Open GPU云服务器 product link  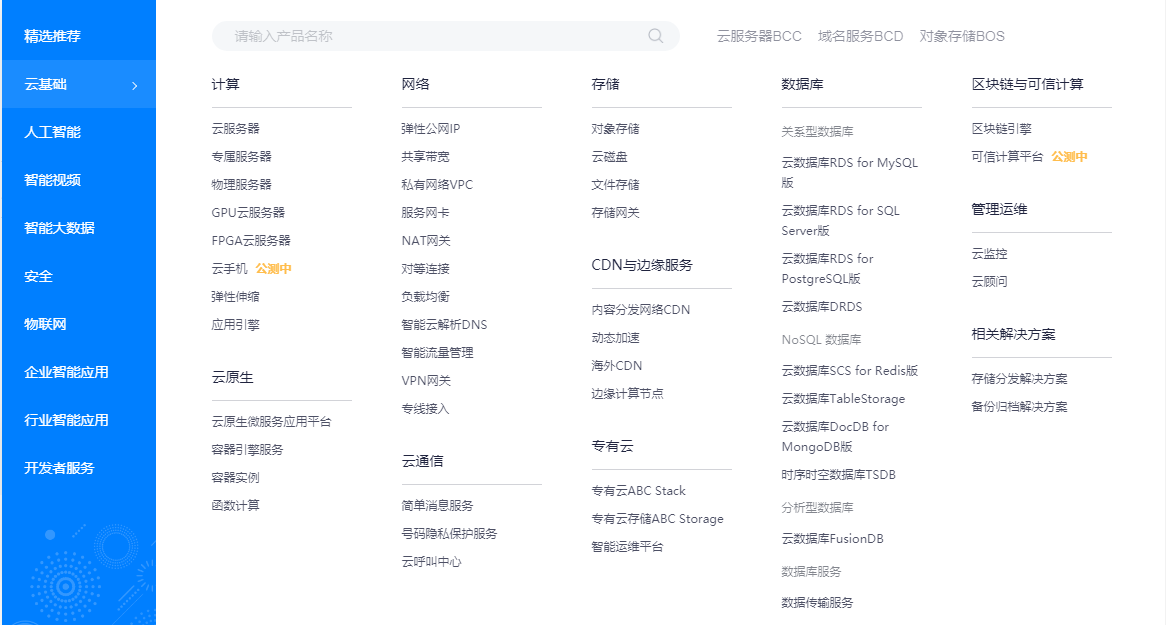(x=248, y=213)
